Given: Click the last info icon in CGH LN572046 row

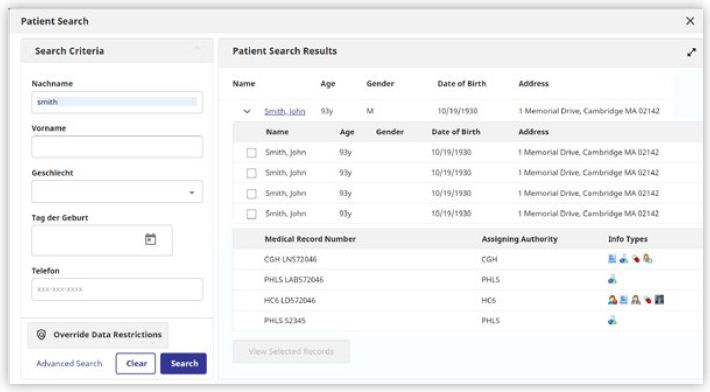Looking at the screenshot, I should click(x=648, y=259).
